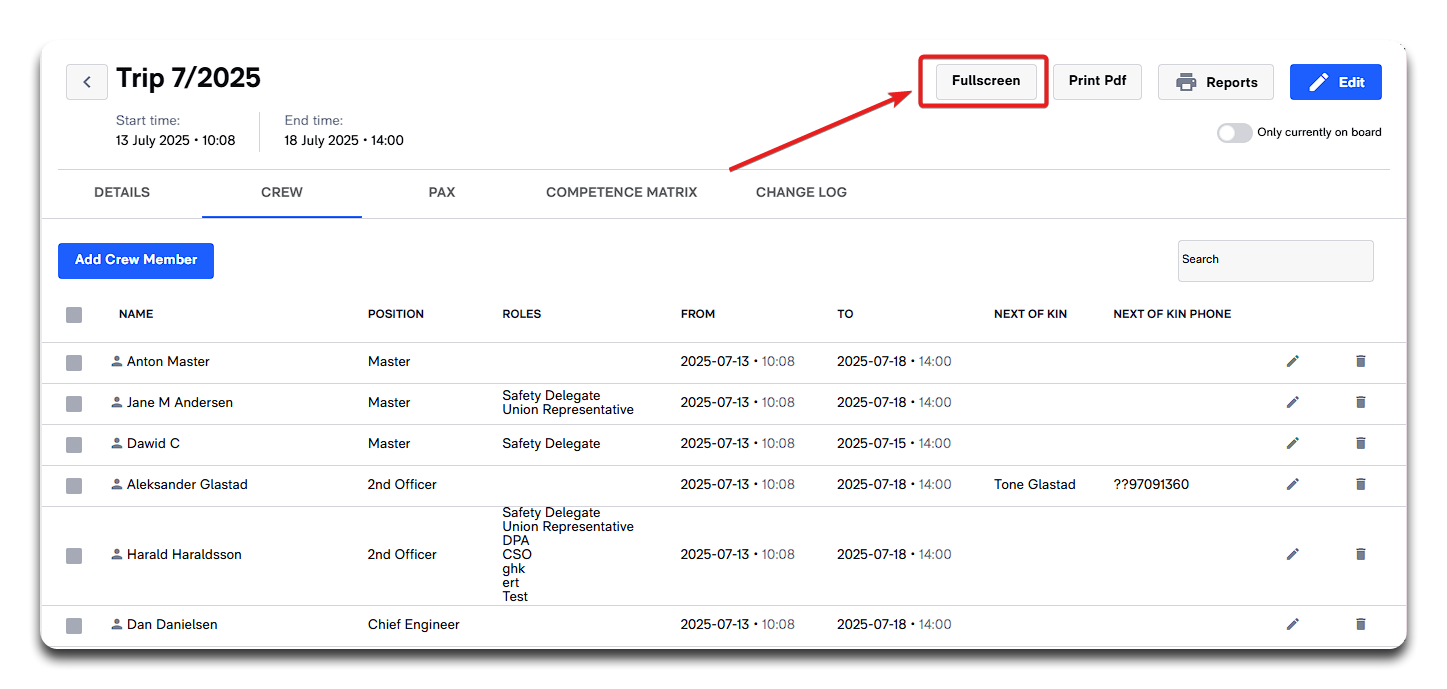This screenshot has width=1447, height=689.
Task: Switch to the Competence Matrix tab
Action: 621,192
